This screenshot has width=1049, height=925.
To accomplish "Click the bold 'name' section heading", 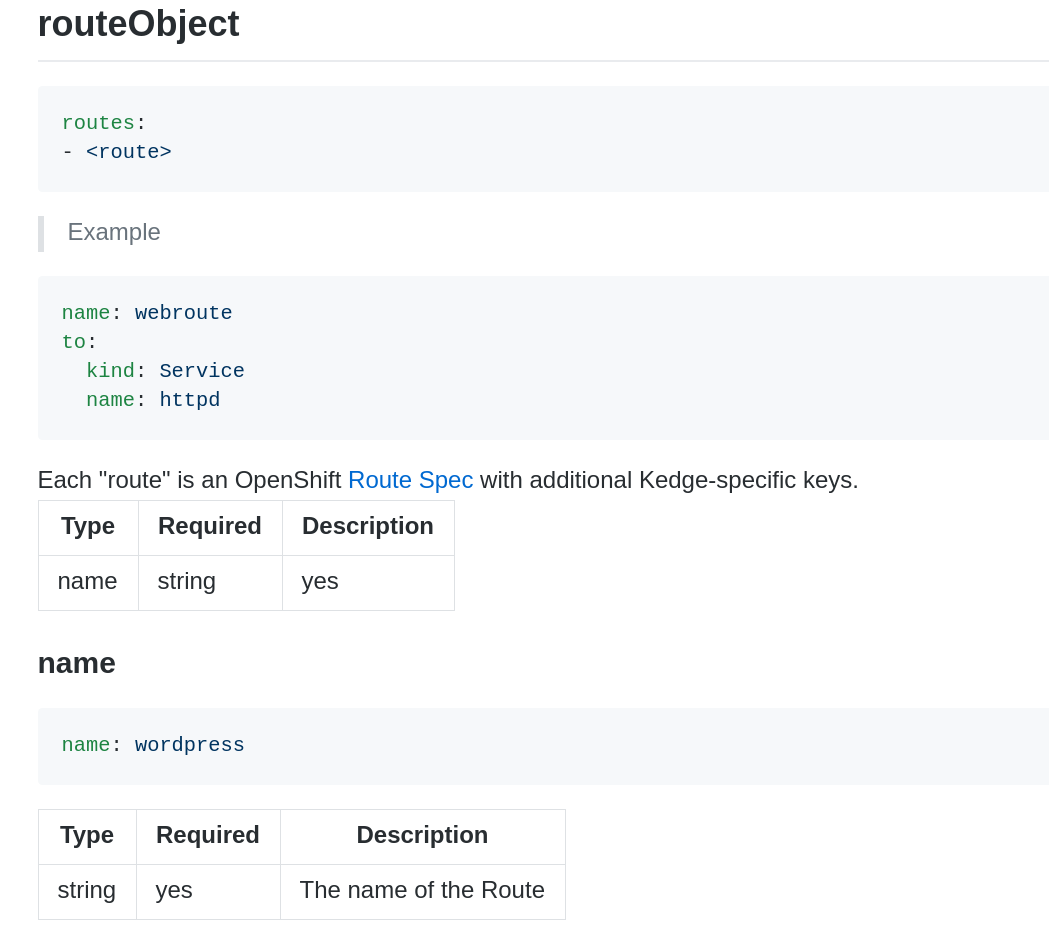I will [x=77, y=663].
